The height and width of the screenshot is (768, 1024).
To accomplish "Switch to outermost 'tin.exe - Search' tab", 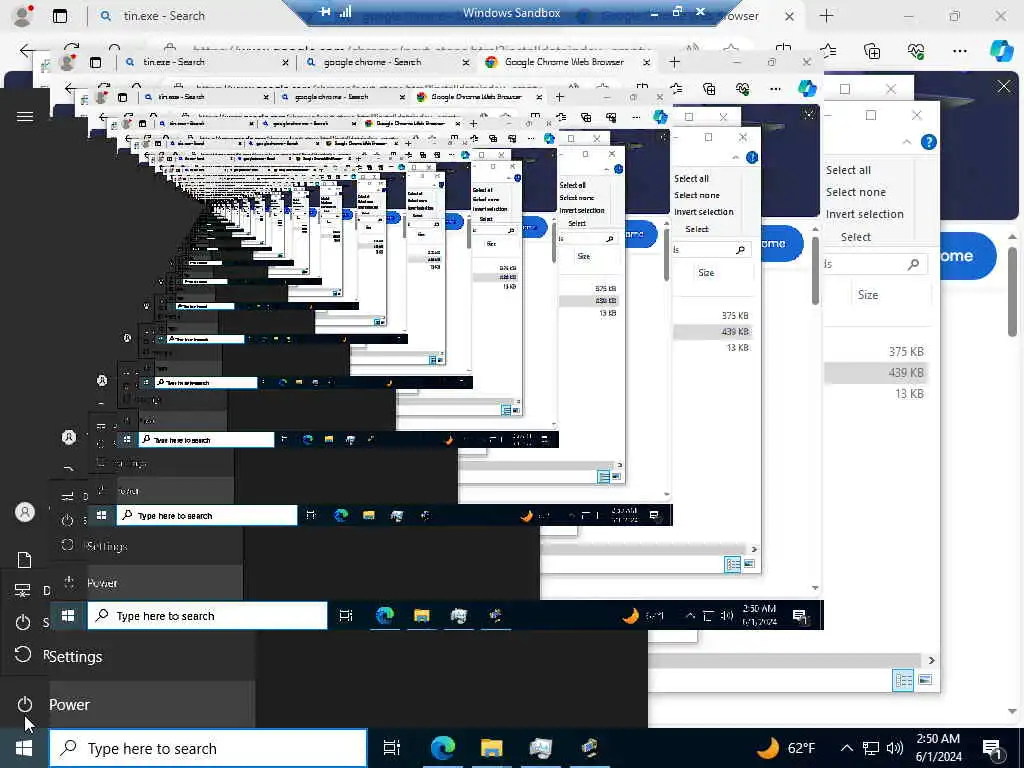I will (x=163, y=16).
